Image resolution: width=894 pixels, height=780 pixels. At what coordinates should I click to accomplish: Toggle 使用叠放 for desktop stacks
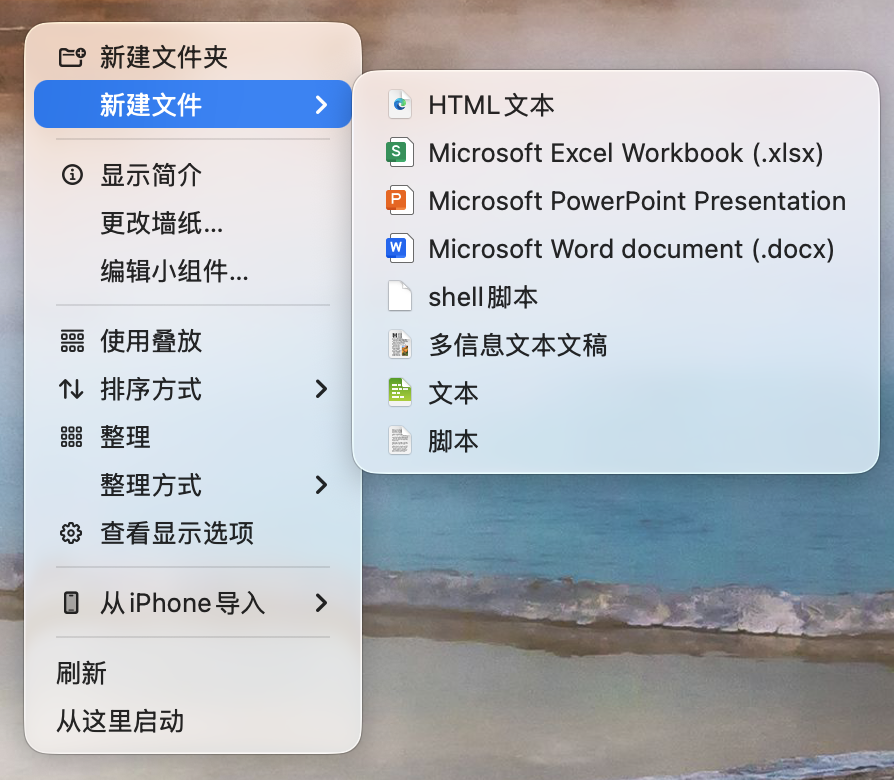tap(151, 341)
